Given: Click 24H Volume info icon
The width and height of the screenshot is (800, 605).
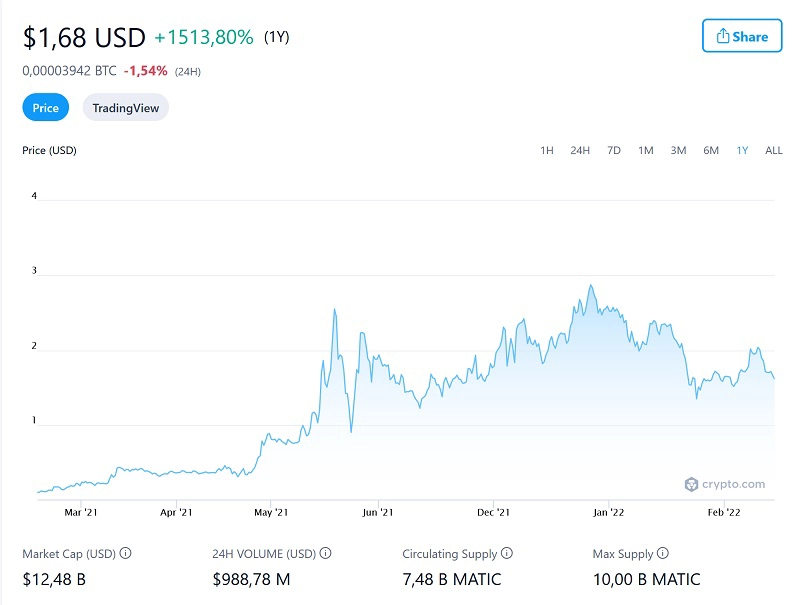Looking at the screenshot, I should point(326,553).
